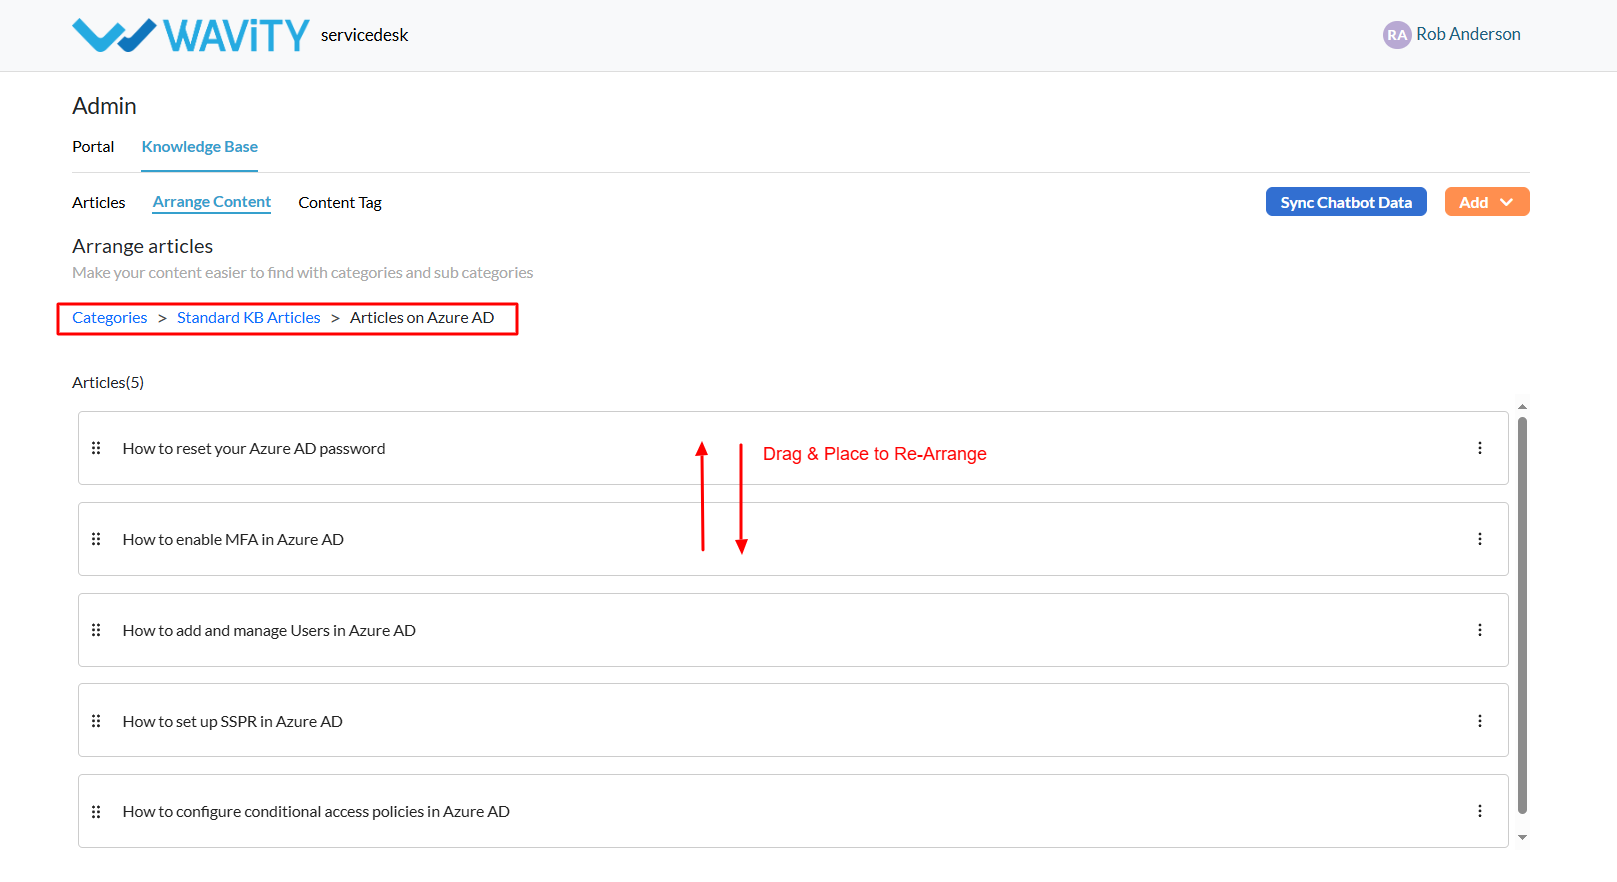The image size is (1617, 882).
Task: Click the drag handle for reset Azure AD password
Action: pos(96,448)
